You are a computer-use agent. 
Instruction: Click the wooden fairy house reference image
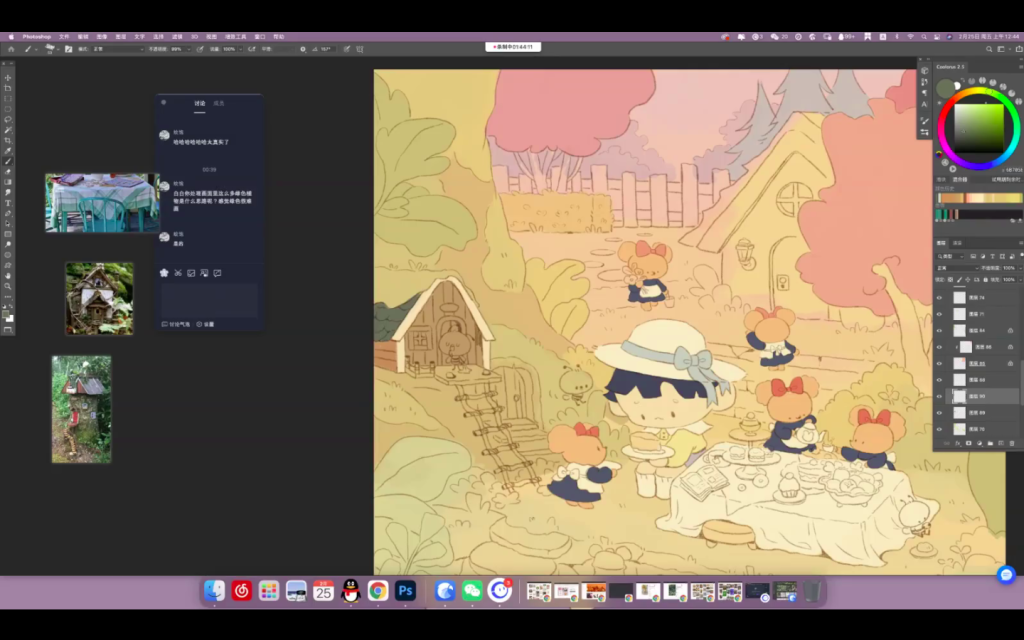point(99,298)
